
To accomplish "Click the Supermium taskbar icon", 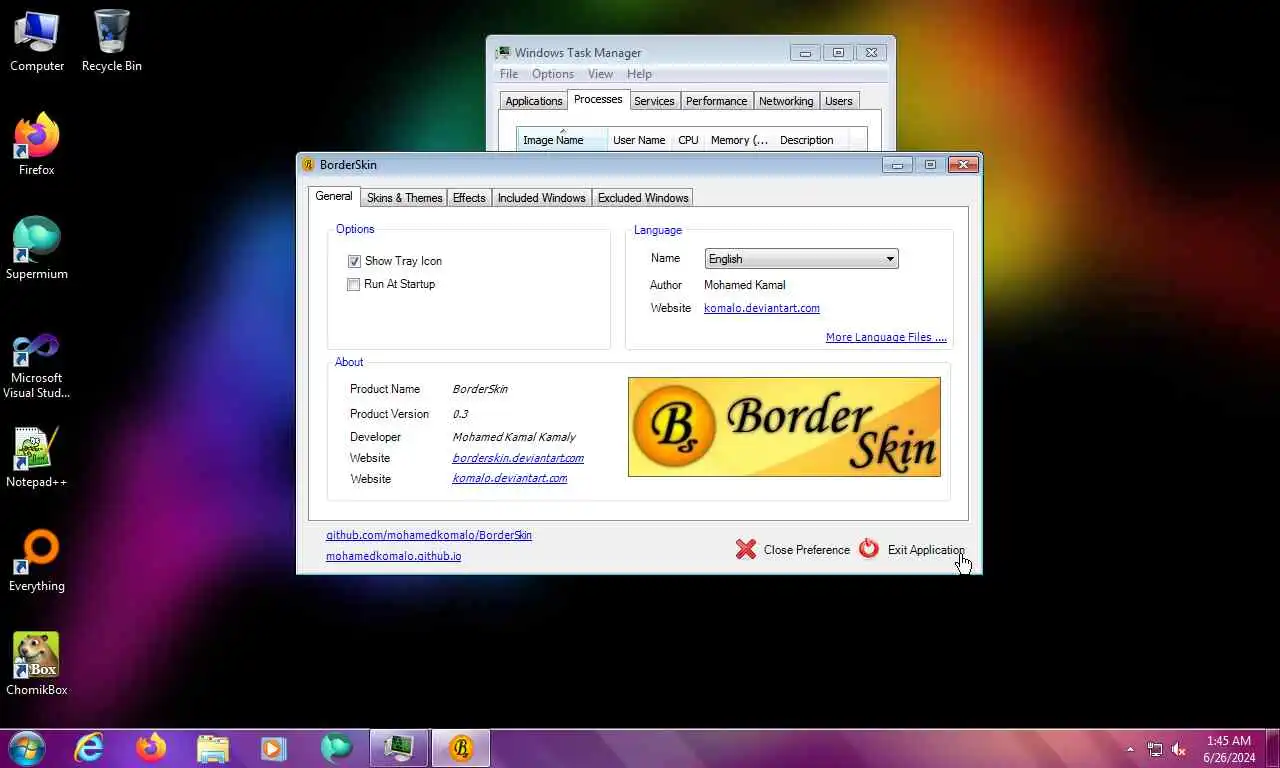I will [337, 748].
